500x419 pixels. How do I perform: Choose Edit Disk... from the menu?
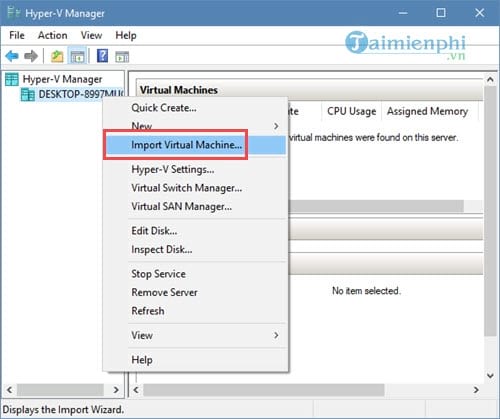pyautogui.click(x=195, y=231)
